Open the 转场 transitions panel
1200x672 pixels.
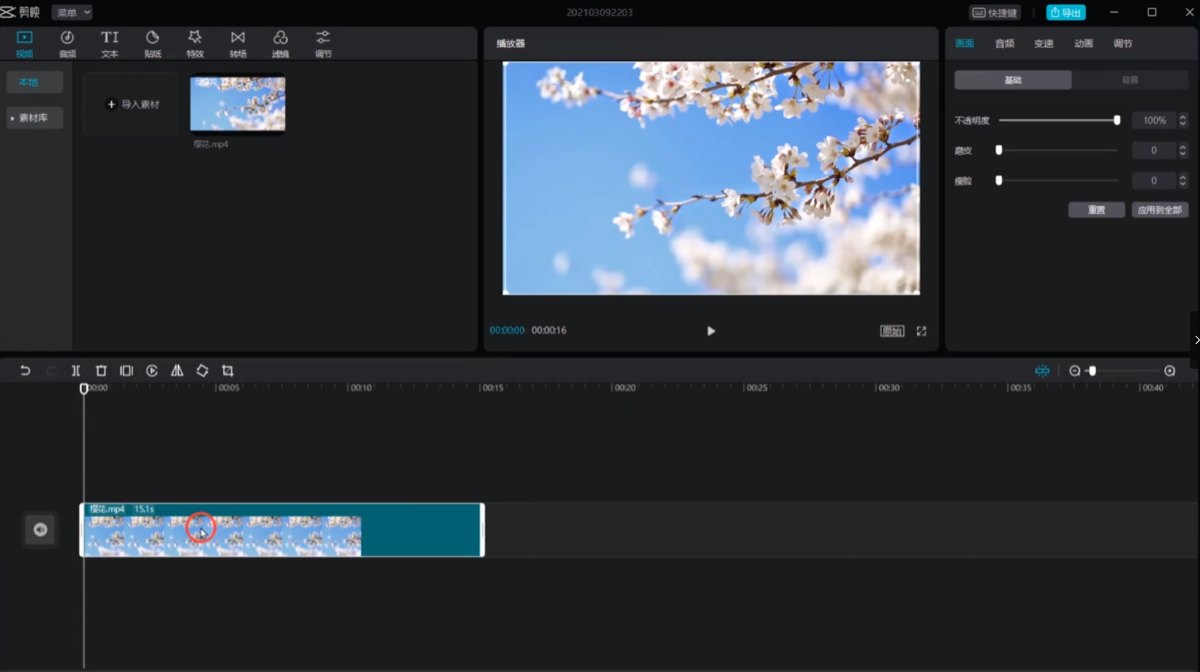[x=237, y=43]
